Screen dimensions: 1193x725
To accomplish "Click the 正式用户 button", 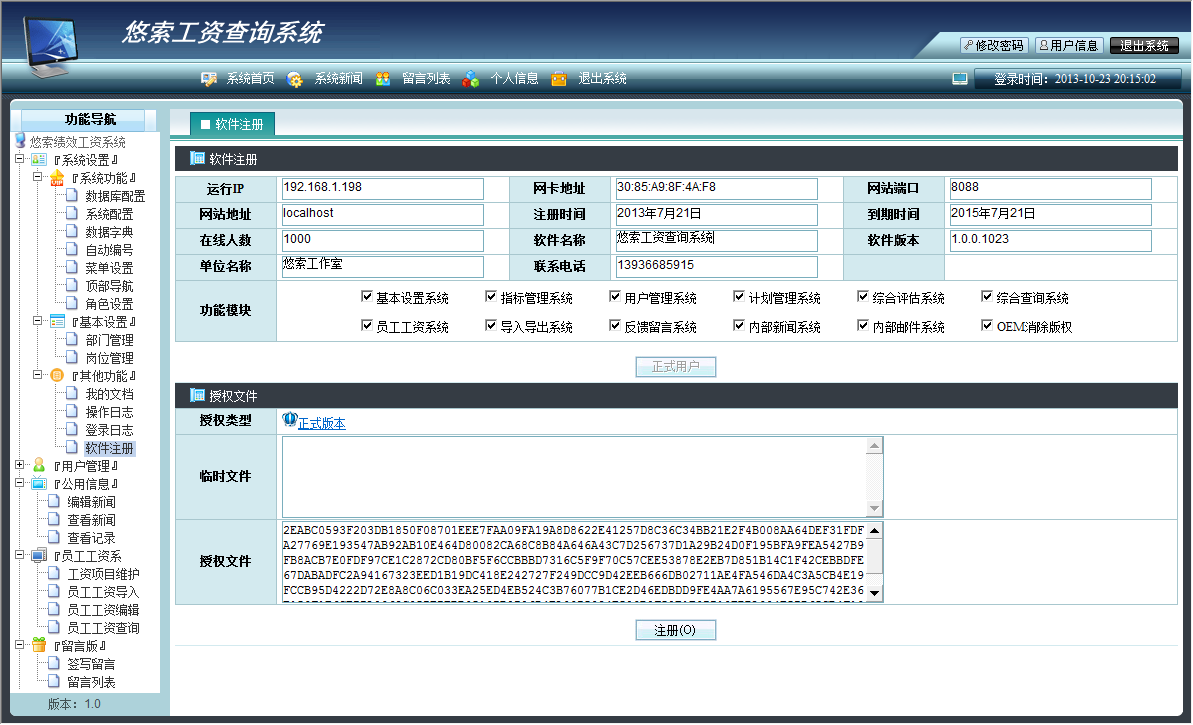I will pyautogui.click(x=676, y=367).
